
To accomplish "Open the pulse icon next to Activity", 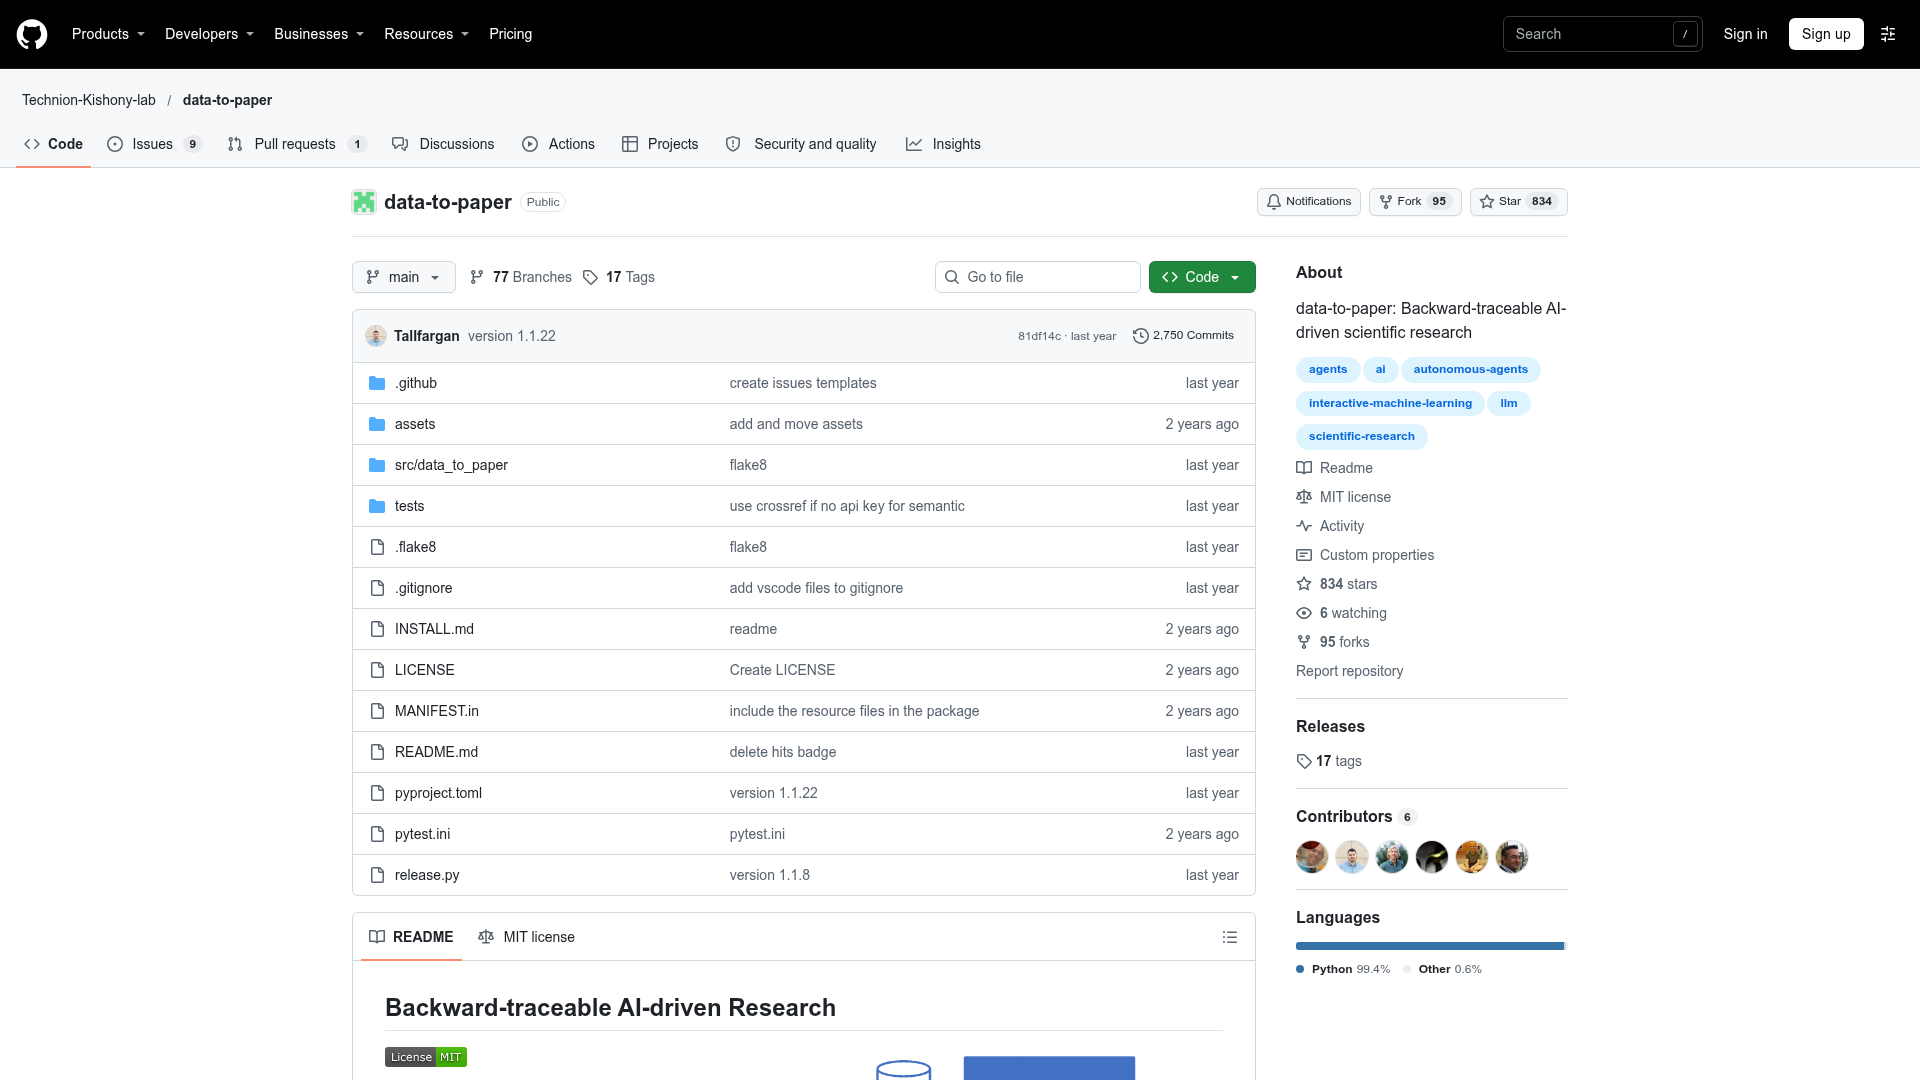I will tap(1304, 526).
